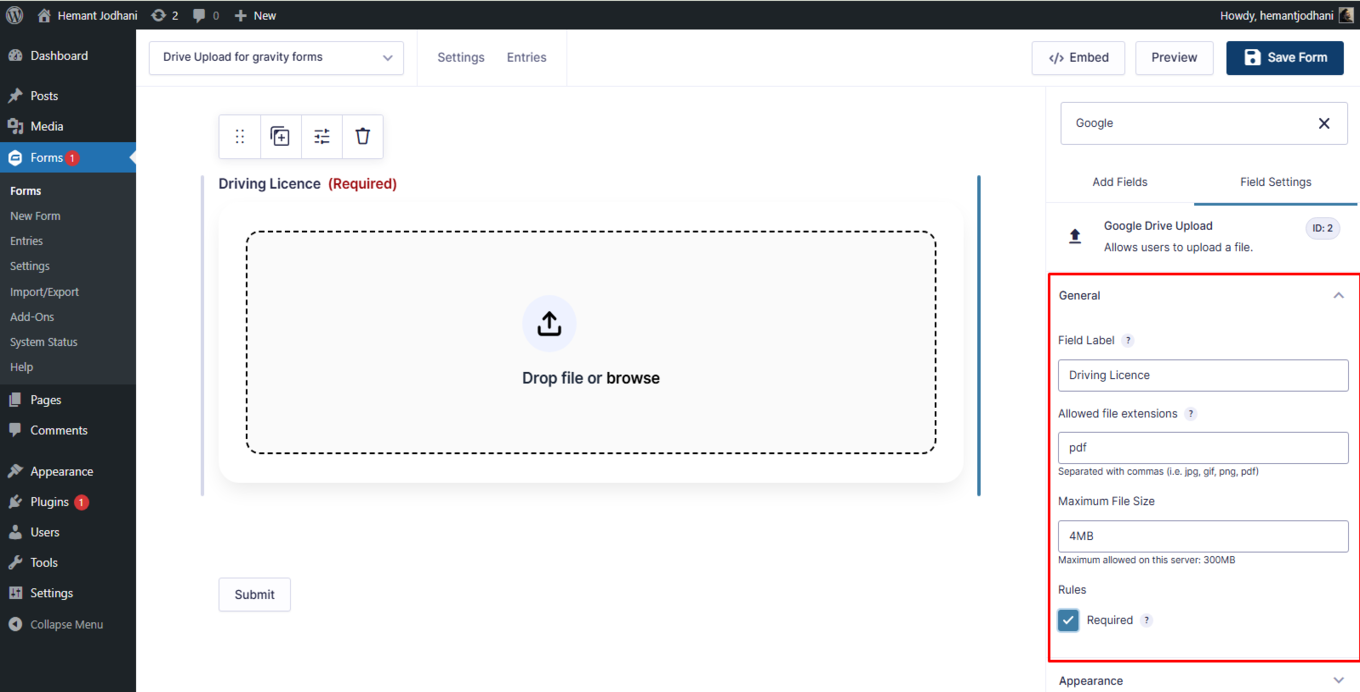Collapse the General settings section
Screen dimensions: 1360x692
point(1338,295)
